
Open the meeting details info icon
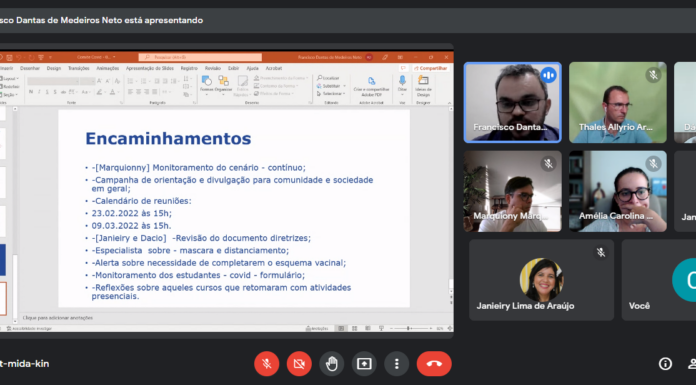[665, 364]
